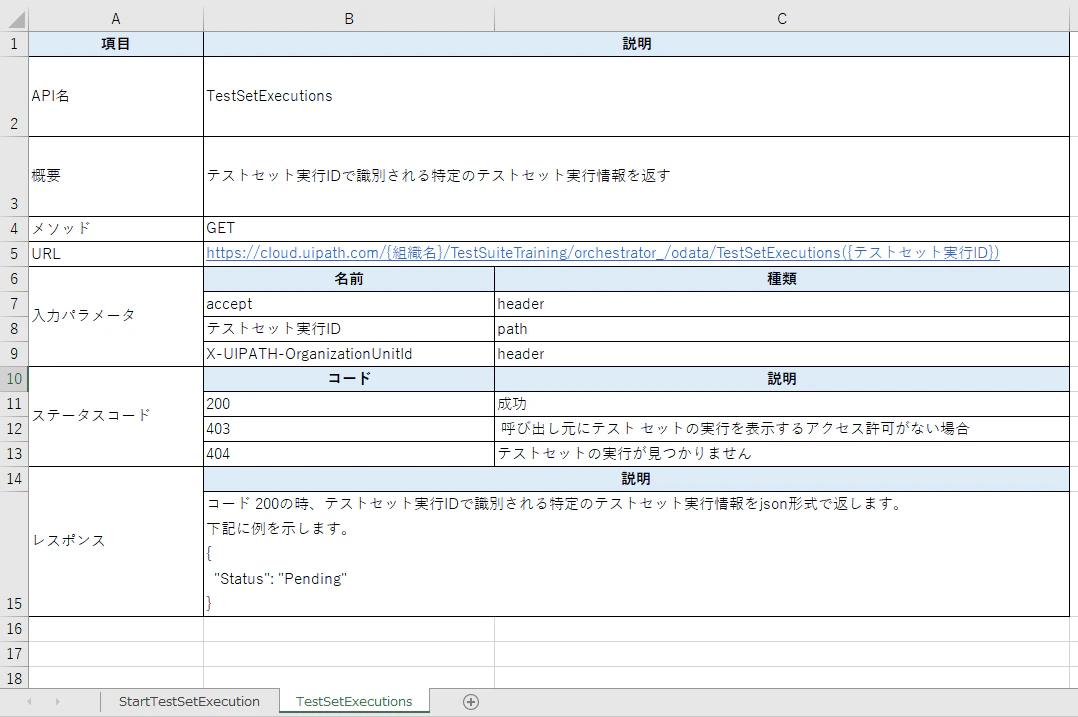Click the cell containing TestSetExecutions API name
Image resolution: width=1078 pixels, height=717 pixels.
(637, 96)
